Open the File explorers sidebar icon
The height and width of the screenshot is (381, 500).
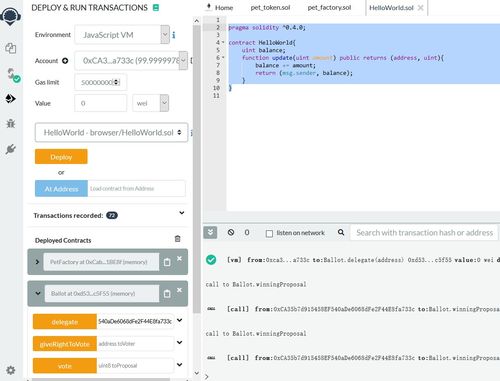pos(11,48)
